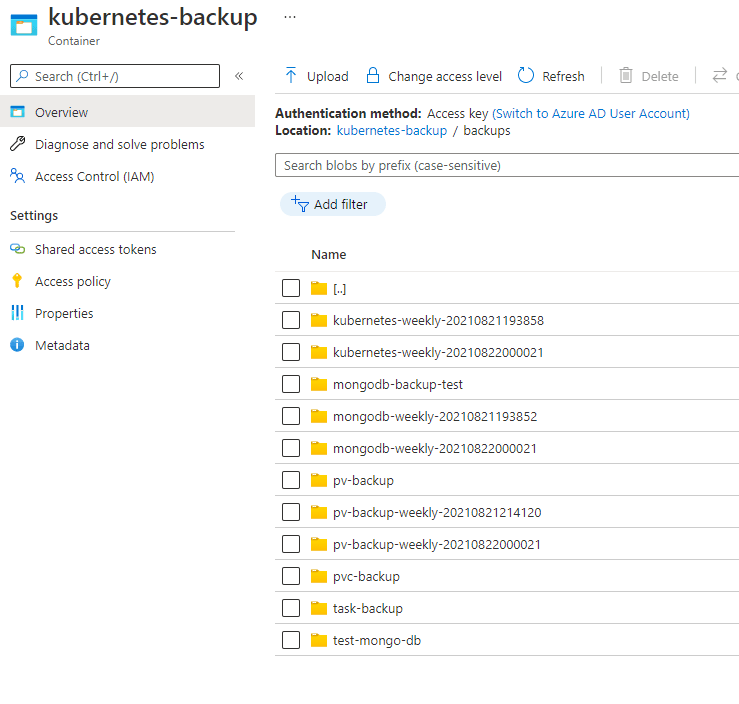Click kubernetes-backup breadcrumb link

[392, 131]
